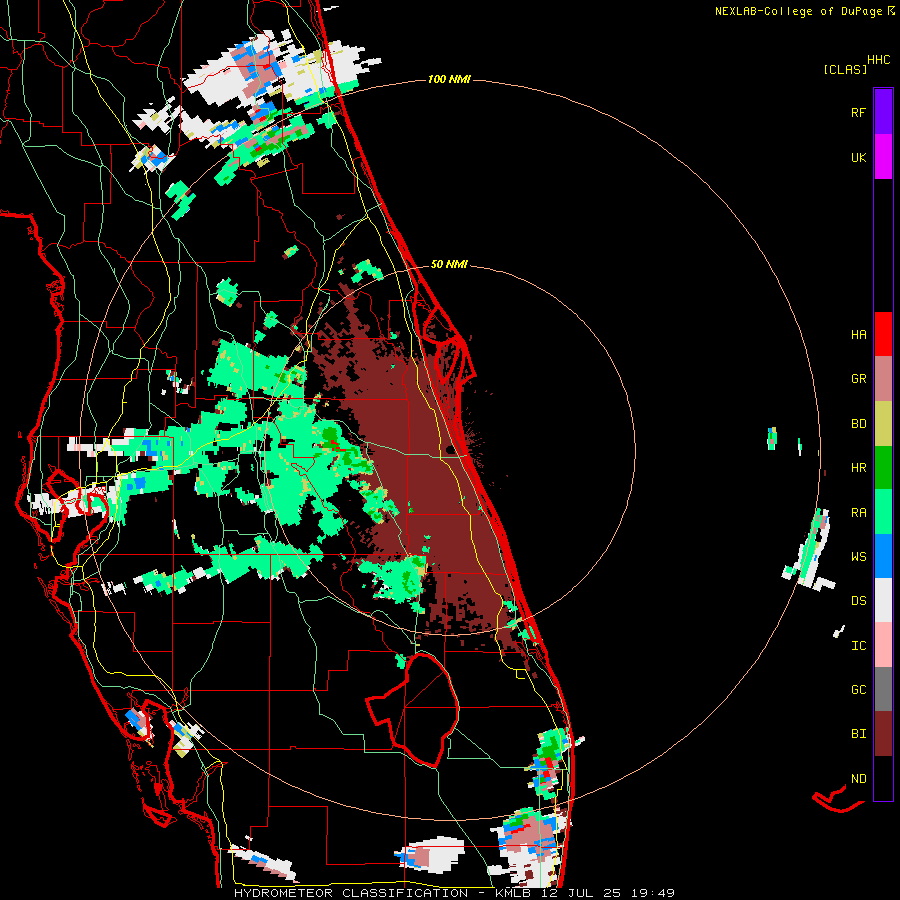This screenshot has width=900, height=900.
Task: Click the GC legend label
Action: click(x=858, y=690)
